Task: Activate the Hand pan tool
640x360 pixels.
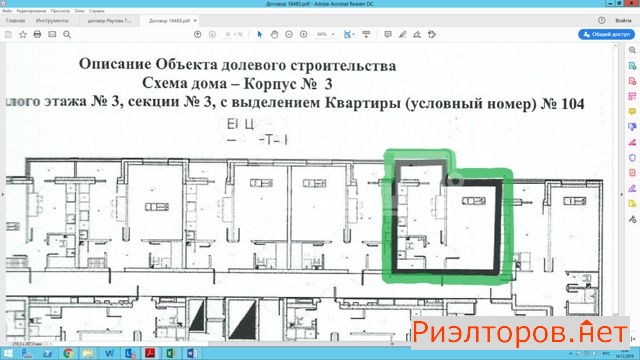Action: click(274, 35)
